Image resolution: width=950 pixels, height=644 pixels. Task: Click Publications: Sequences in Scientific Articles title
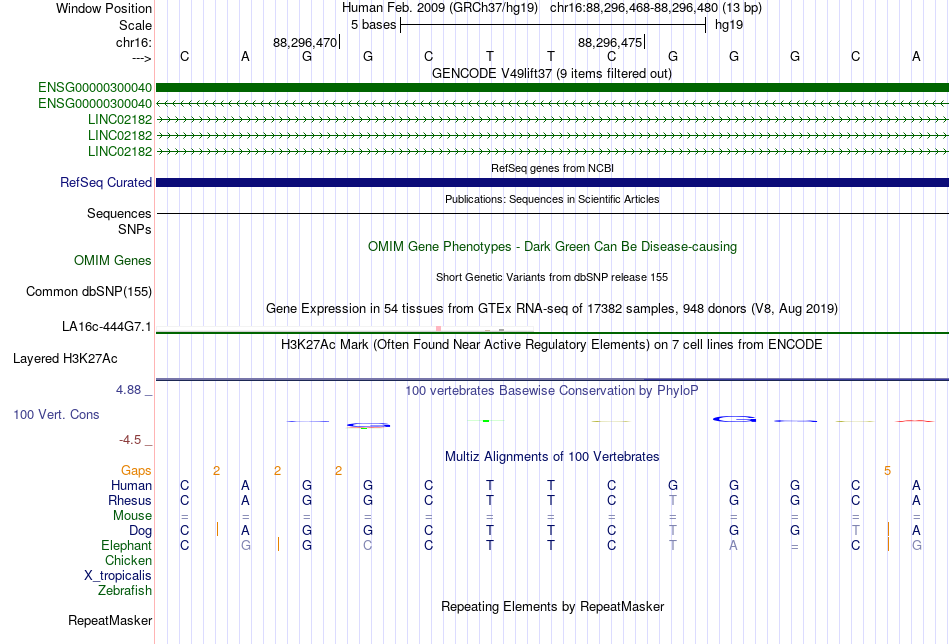552,199
